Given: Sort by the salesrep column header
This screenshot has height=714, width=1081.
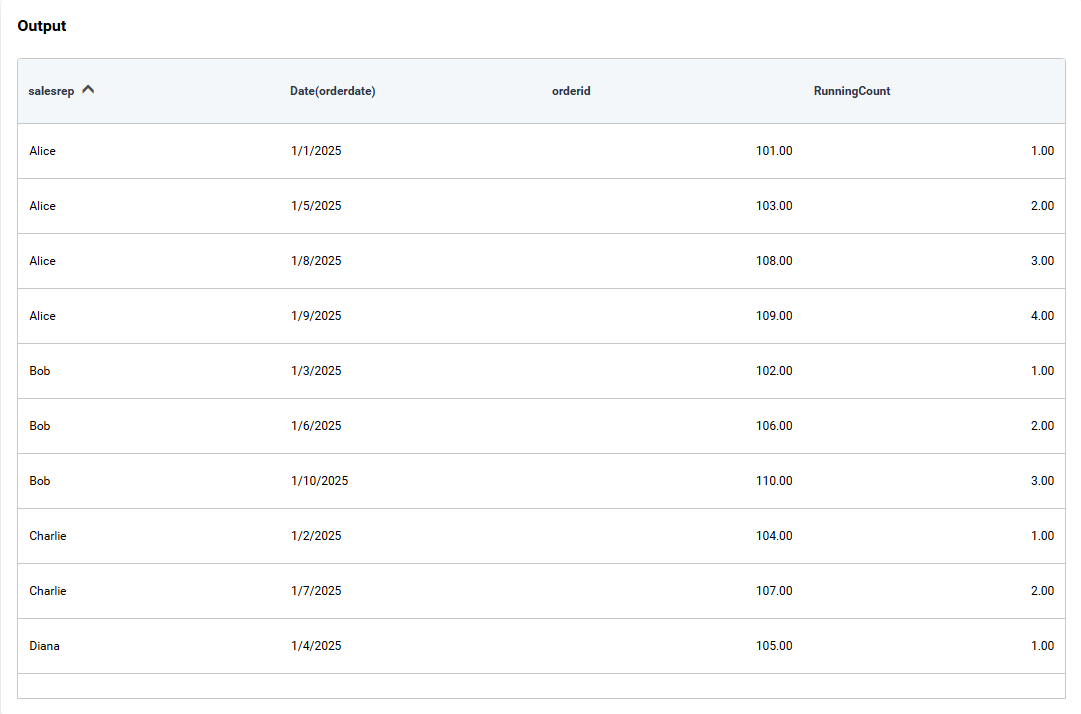Looking at the screenshot, I should 52,91.
